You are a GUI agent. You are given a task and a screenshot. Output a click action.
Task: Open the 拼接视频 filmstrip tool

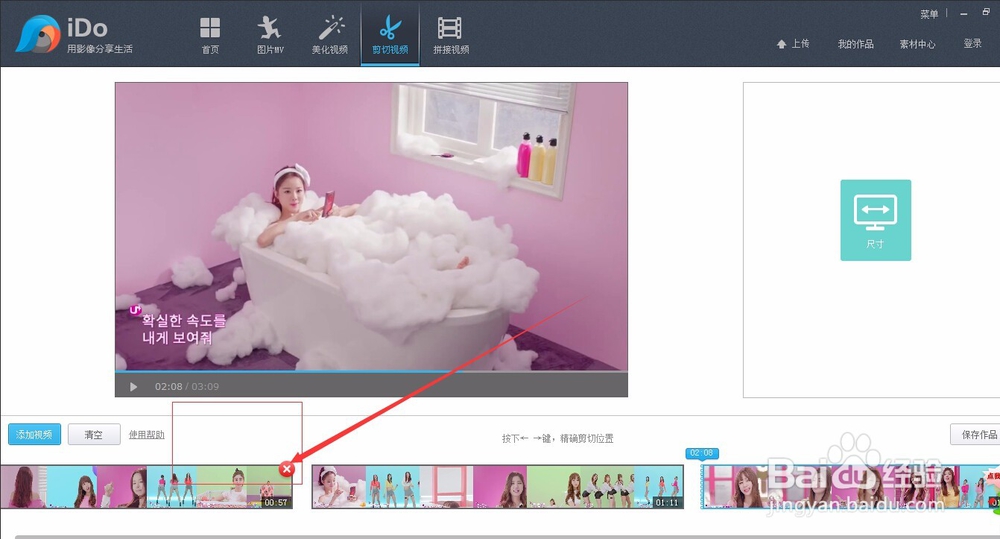point(451,36)
